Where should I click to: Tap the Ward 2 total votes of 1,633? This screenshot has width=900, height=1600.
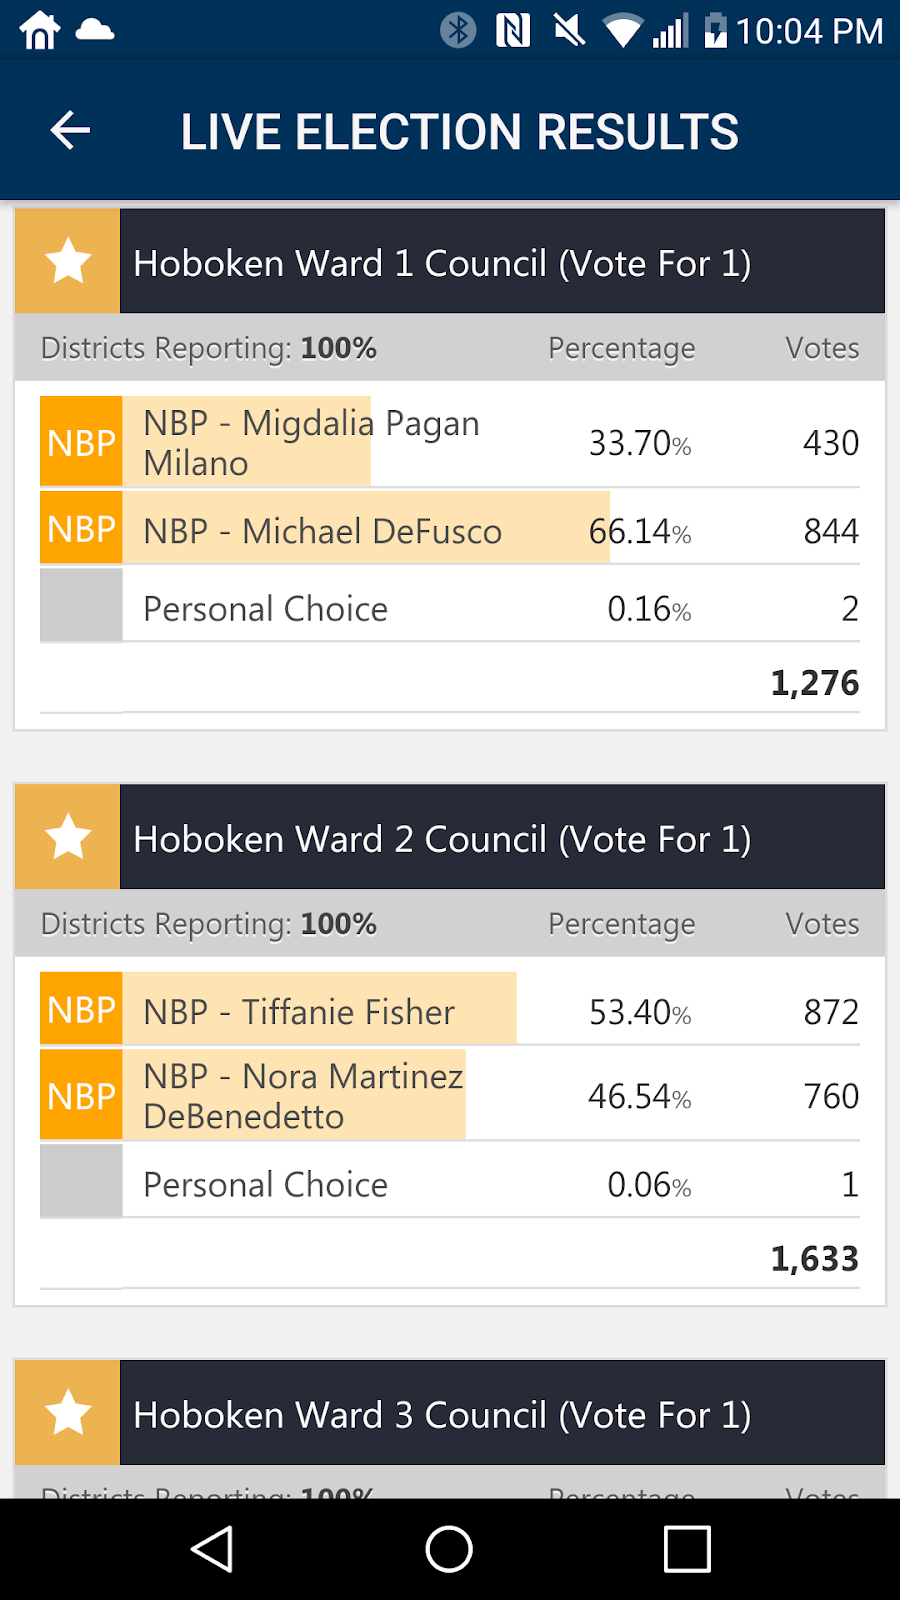[x=813, y=1258]
